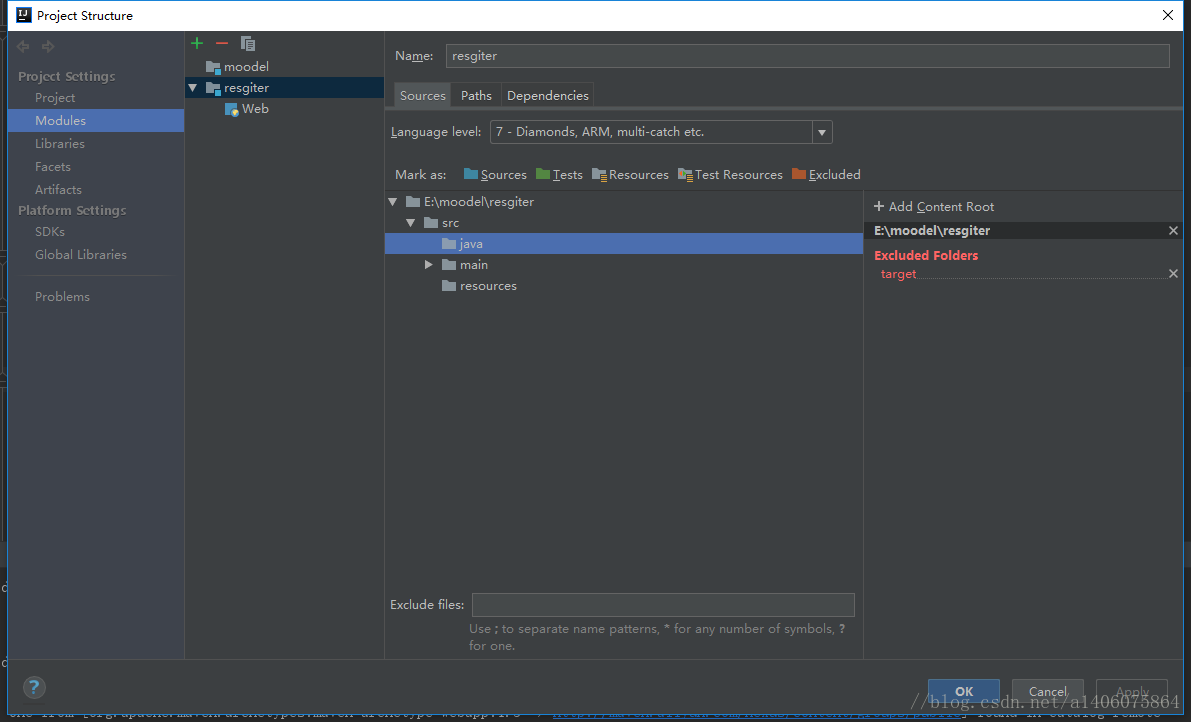
Task: Open the Problems page
Action: tap(62, 297)
